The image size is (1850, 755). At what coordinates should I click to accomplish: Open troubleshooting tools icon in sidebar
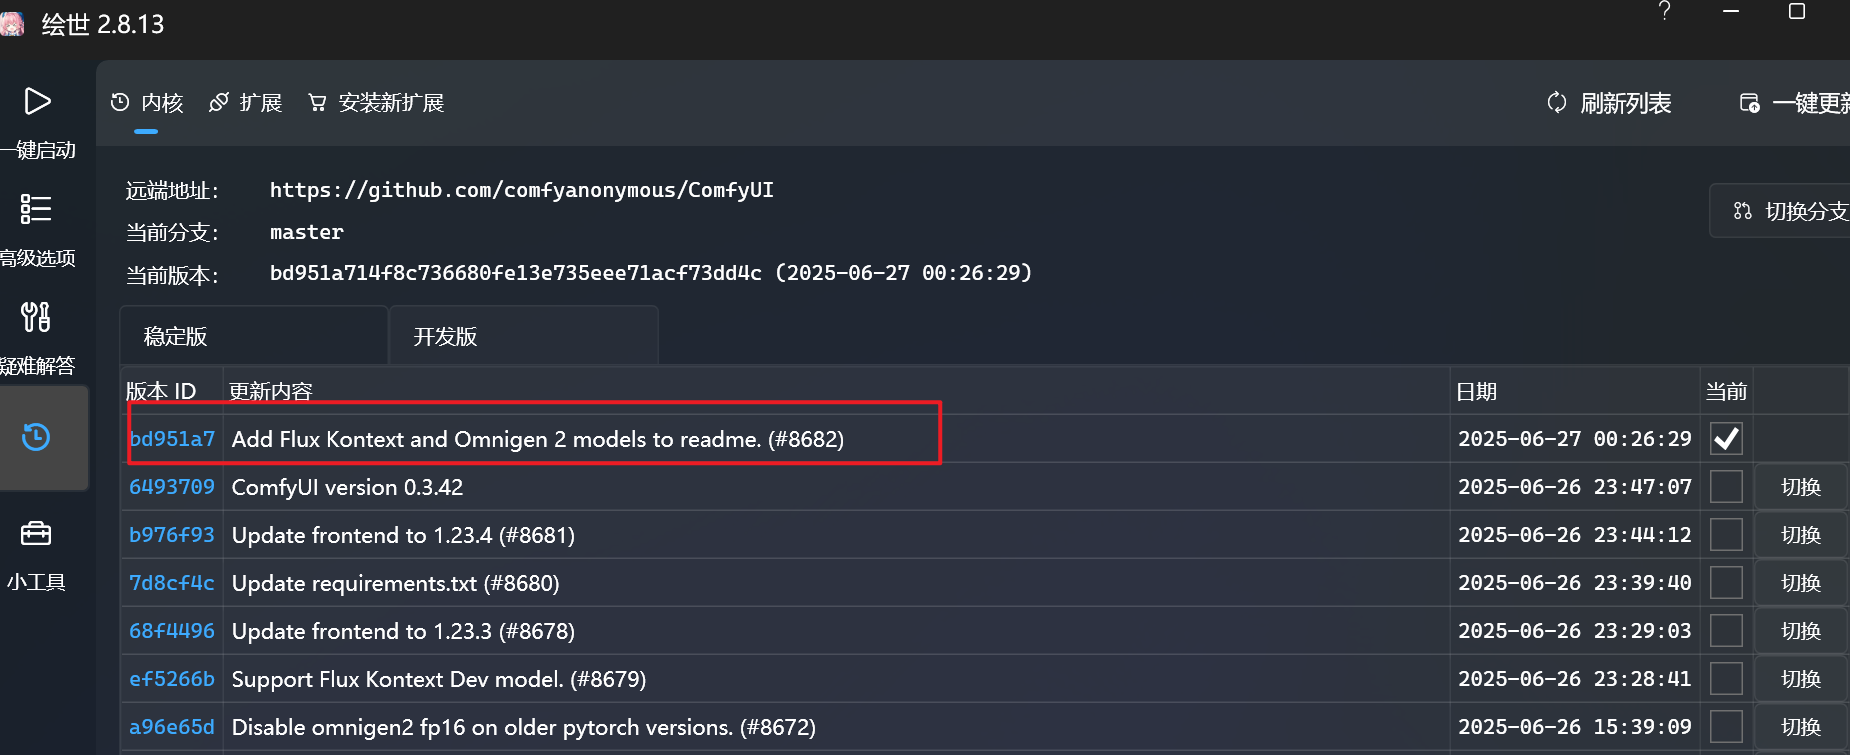pyautogui.click(x=36, y=317)
